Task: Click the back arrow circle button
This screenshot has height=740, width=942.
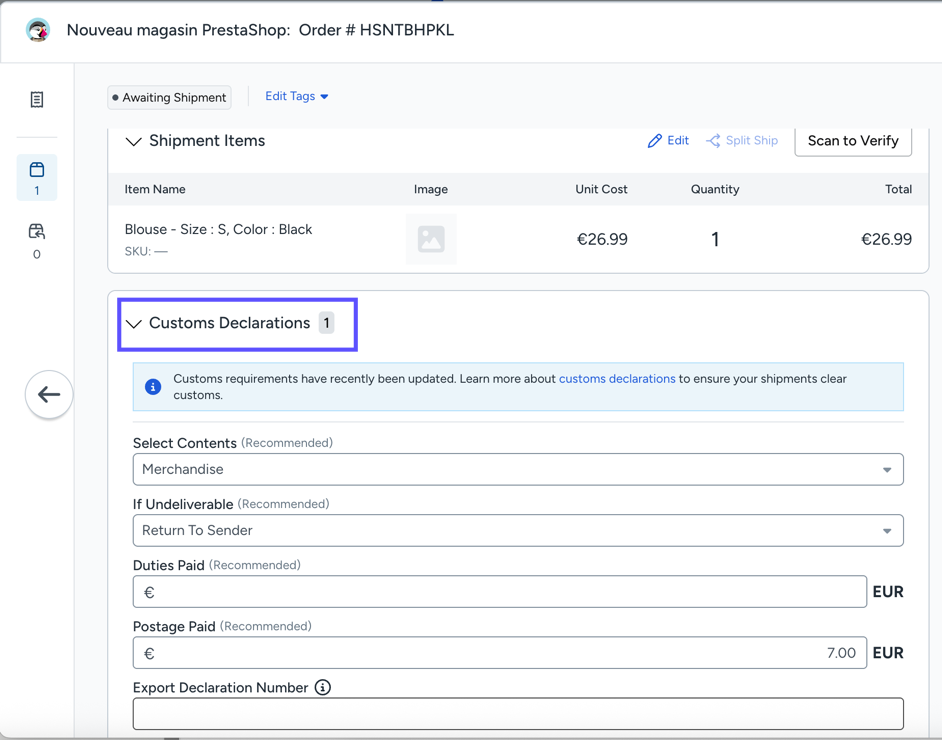Action: click(x=49, y=395)
